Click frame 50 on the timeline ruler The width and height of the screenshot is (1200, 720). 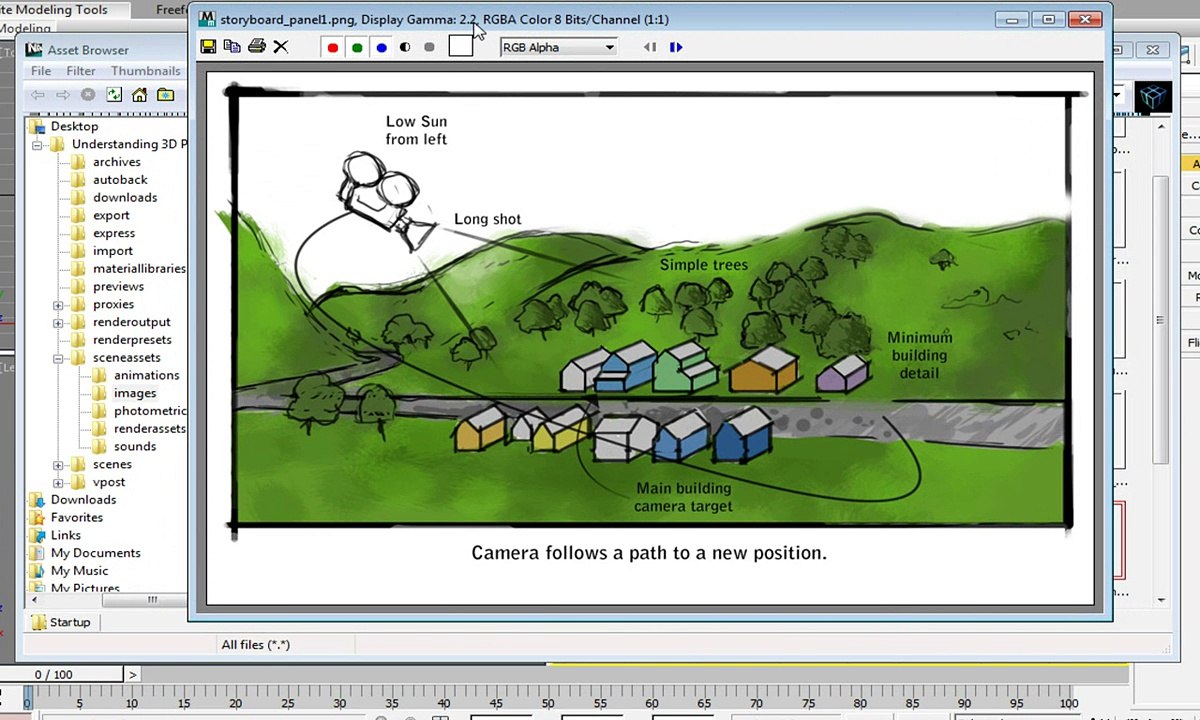tap(549, 703)
